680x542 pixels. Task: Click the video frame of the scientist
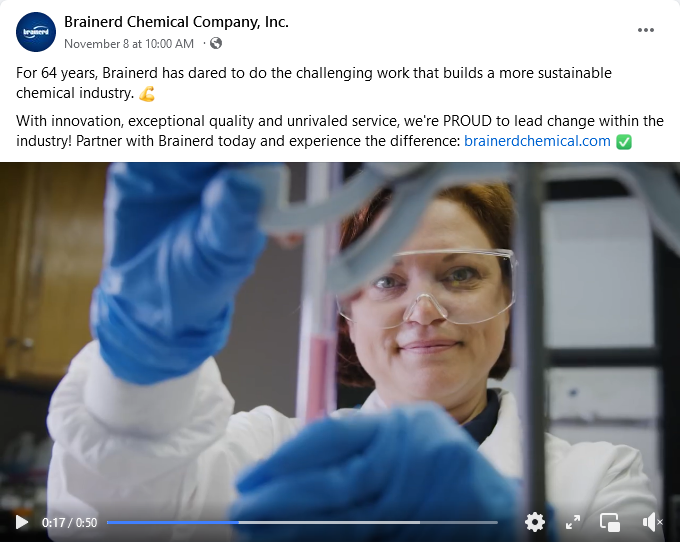pyautogui.click(x=340, y=338)
